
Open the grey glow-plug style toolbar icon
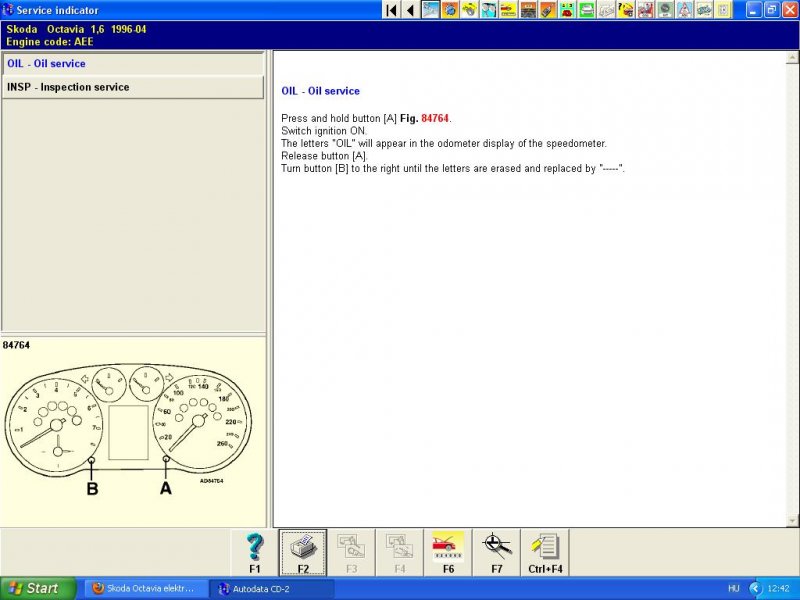pyautogui.click(x=705, y=10)
